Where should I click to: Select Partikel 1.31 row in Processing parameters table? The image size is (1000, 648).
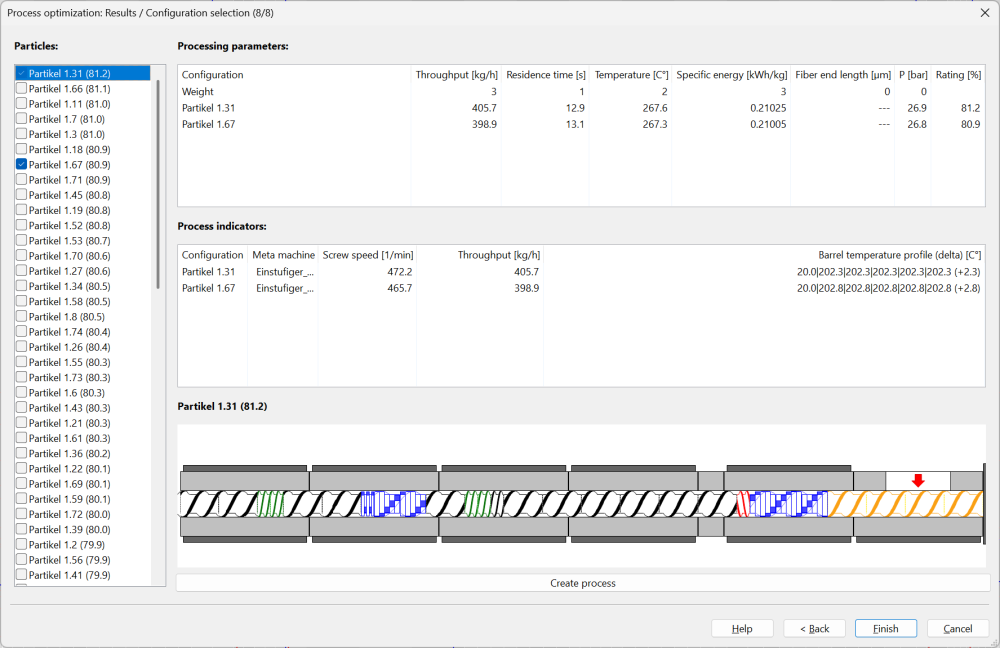click(x=581, y=108)
